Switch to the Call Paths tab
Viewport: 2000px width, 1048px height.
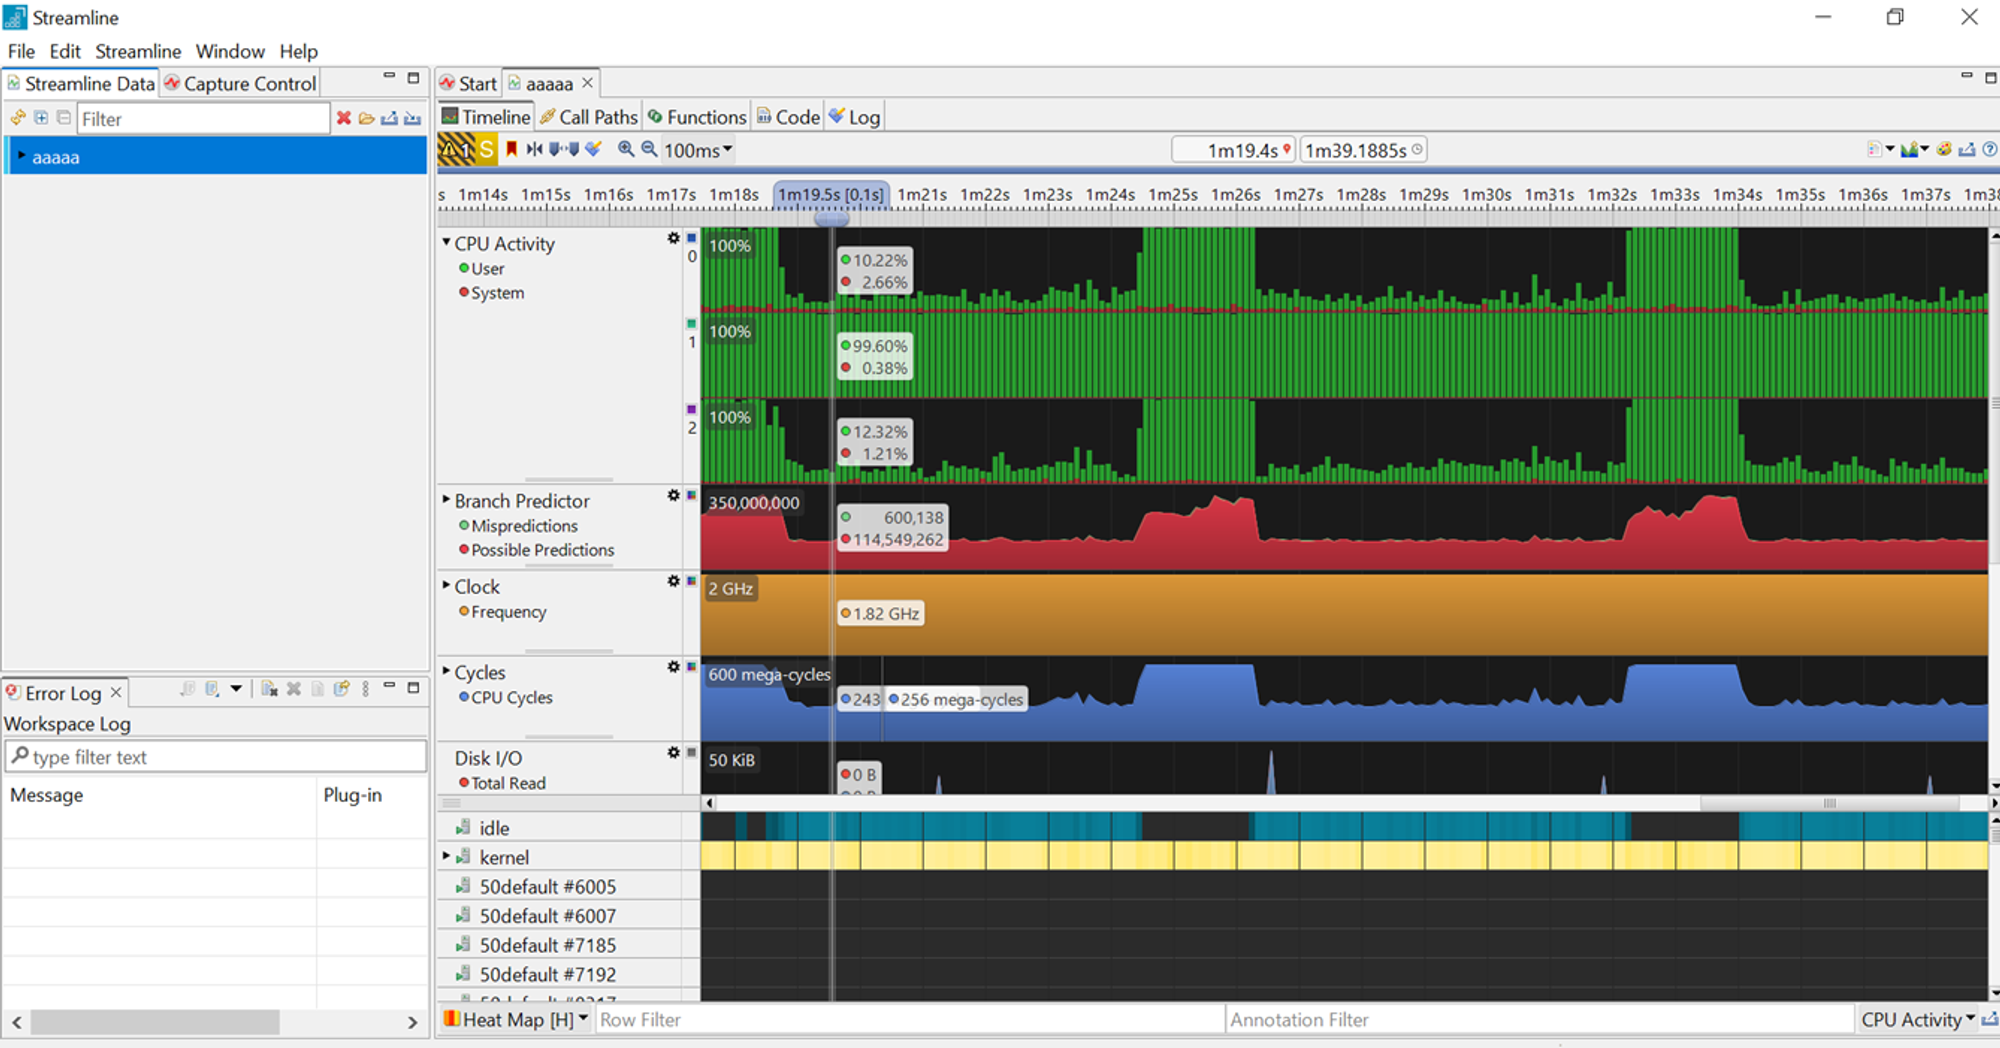(x=589, y=117)
